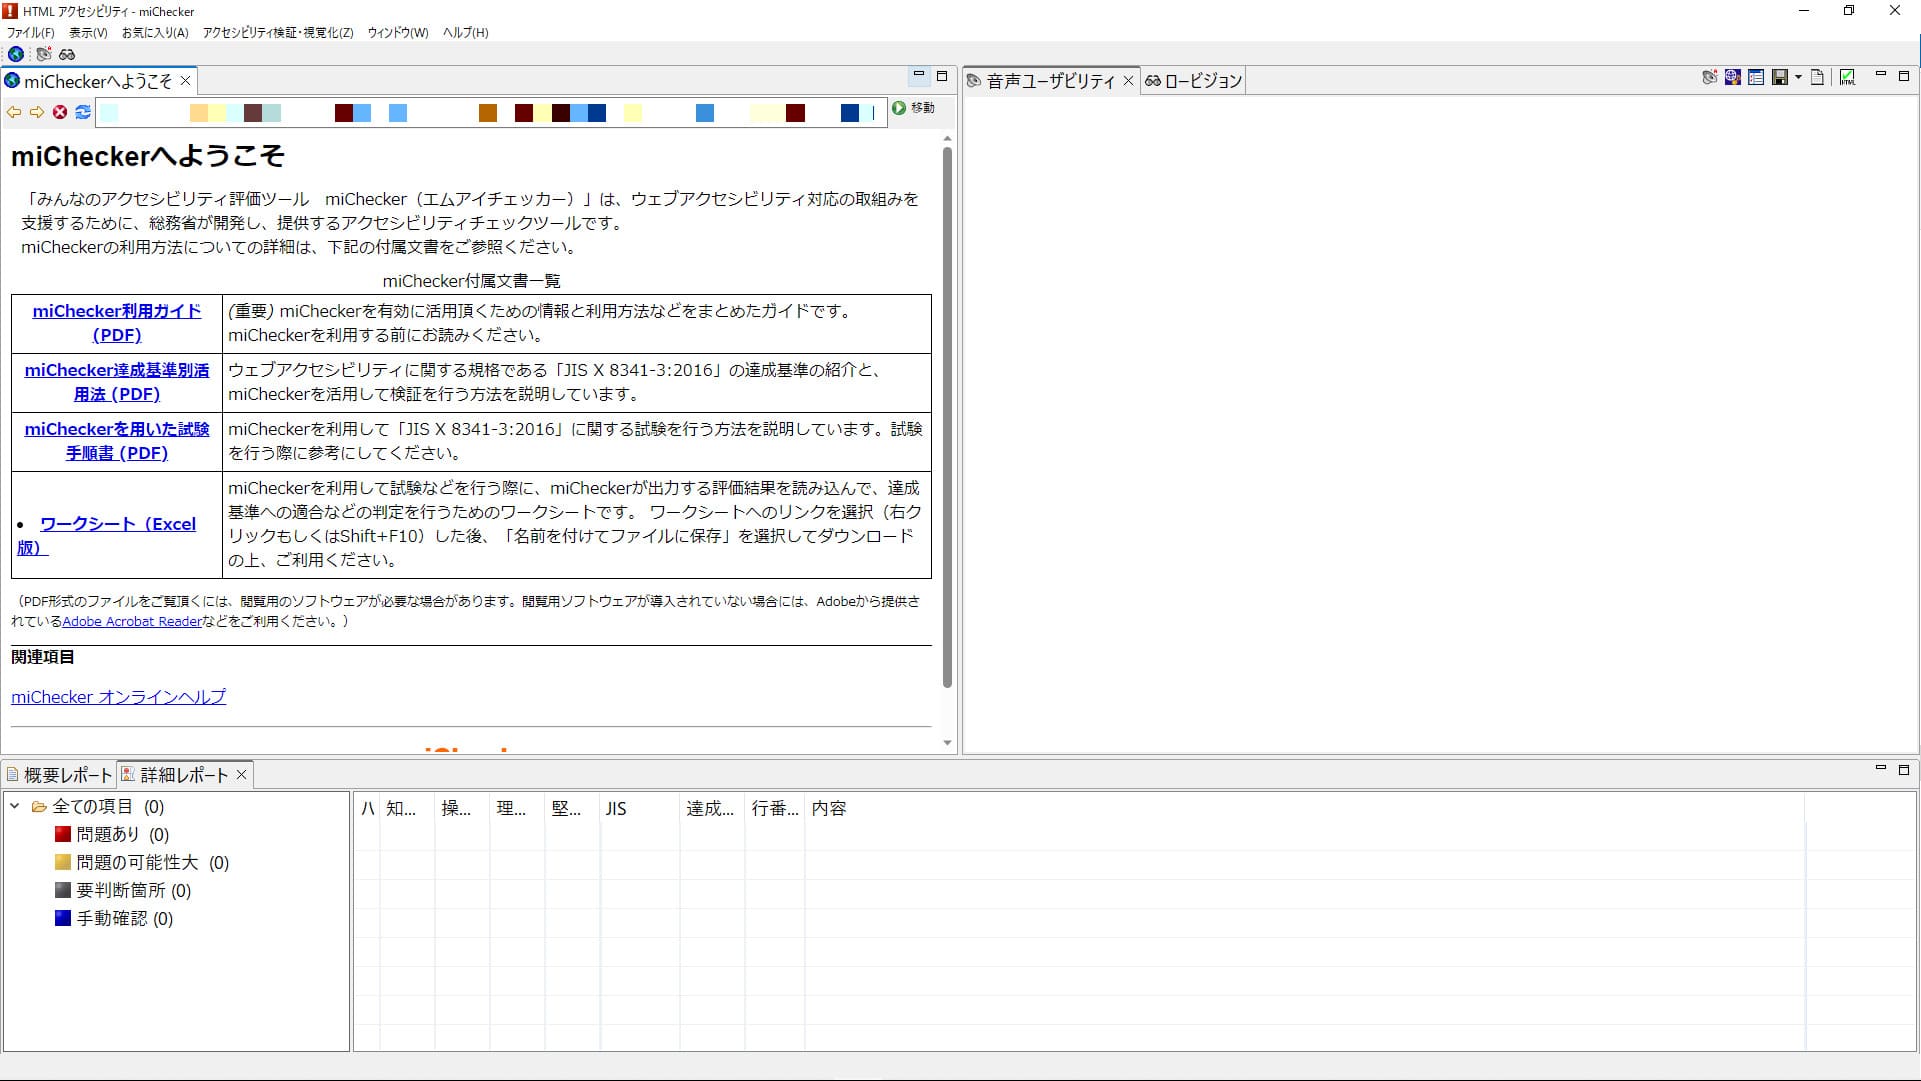This screenshot has width=1921, height=1081.
Task: Open the save icon's dropdown arrow
Action: pyautogui.click(x=1799, y=77)
